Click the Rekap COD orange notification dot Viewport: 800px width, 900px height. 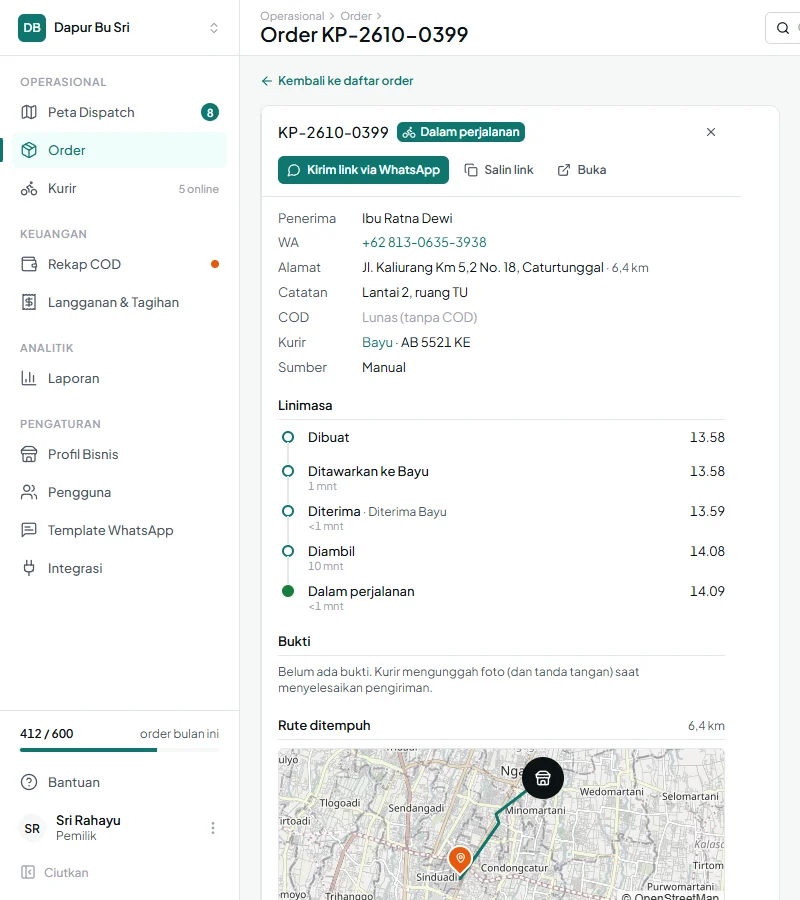coord(215,264)
